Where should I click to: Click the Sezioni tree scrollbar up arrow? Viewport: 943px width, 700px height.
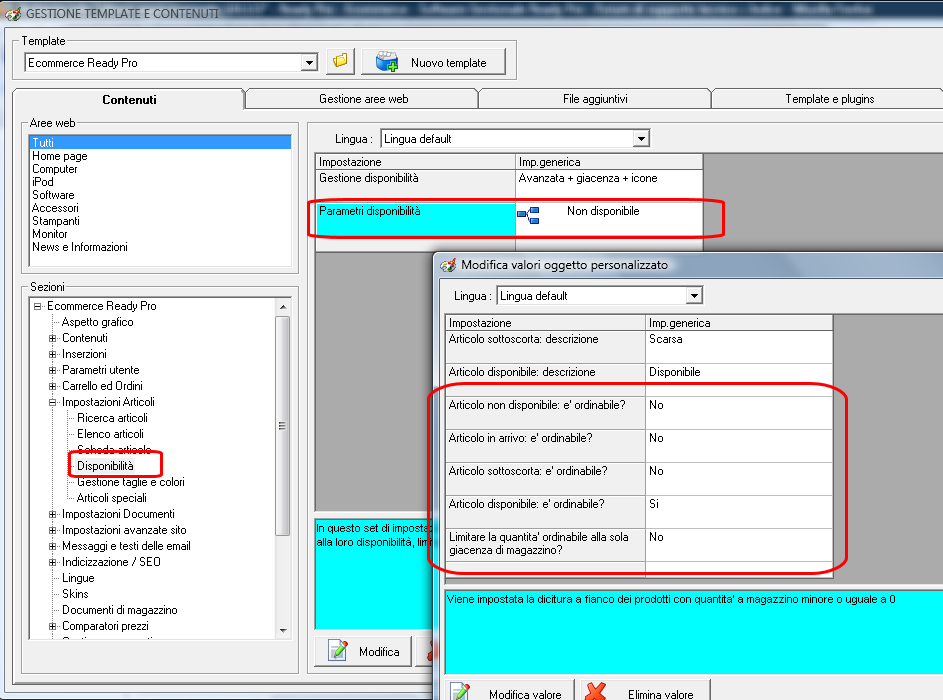click(283, 307)
